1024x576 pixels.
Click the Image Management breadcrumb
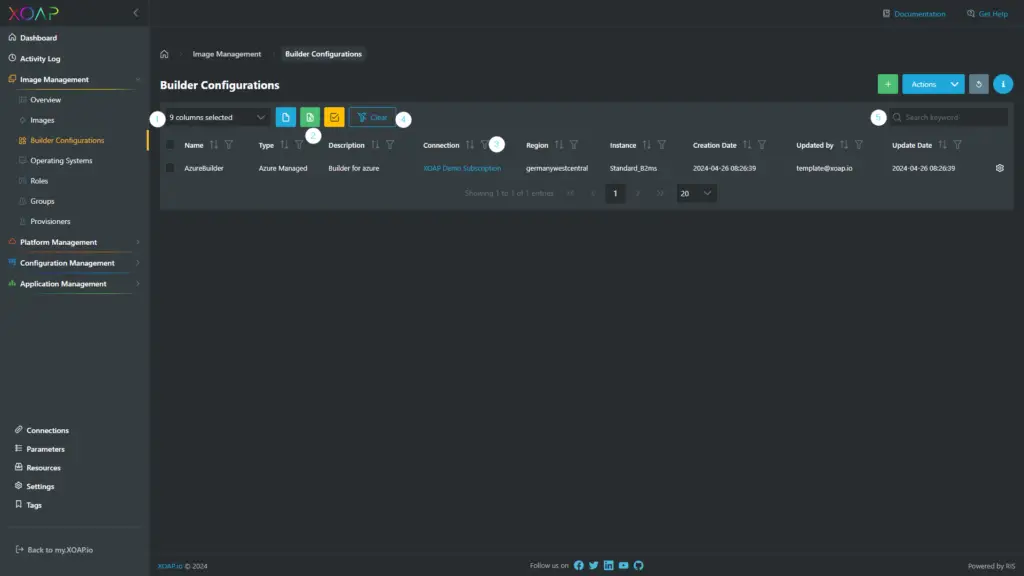coord(227,54)
